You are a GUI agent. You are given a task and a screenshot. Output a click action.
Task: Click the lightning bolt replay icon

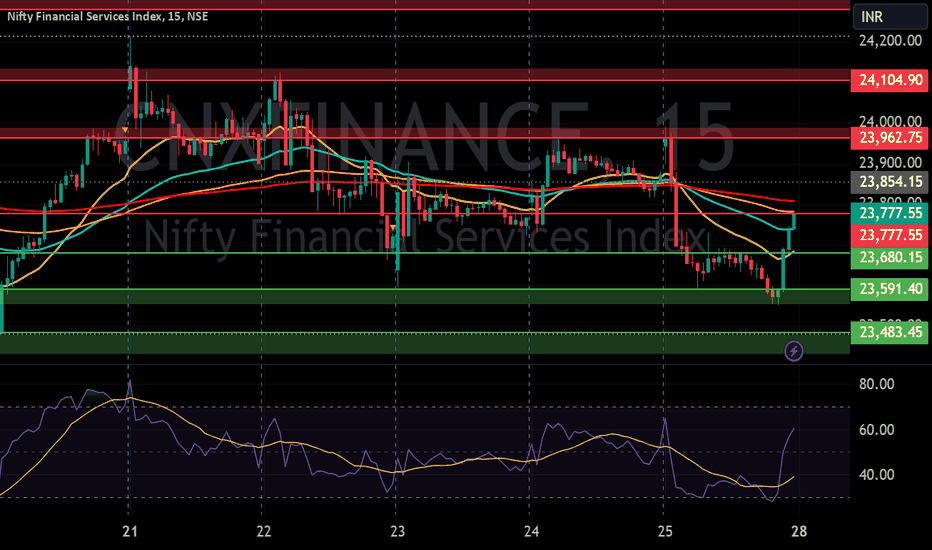point(794,351)
